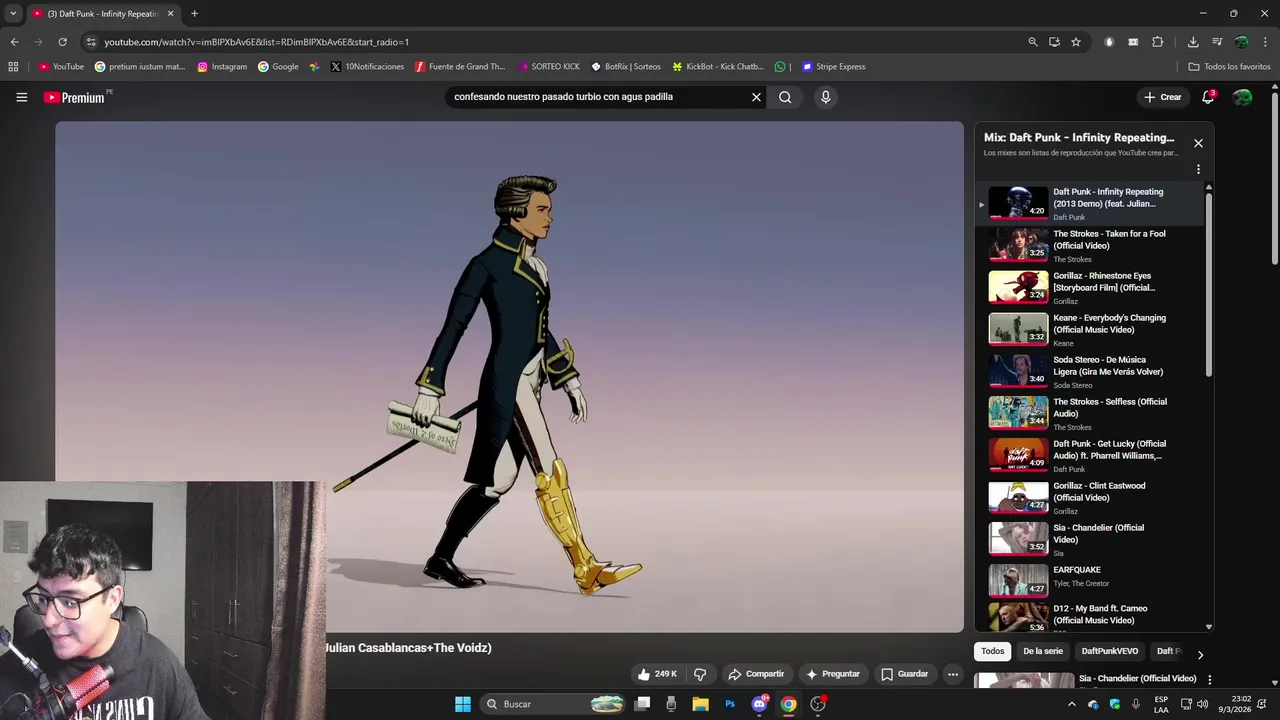1280x720 pixels.
Task: Open File Explorer from the taskbar
Action: coord(701,704)
